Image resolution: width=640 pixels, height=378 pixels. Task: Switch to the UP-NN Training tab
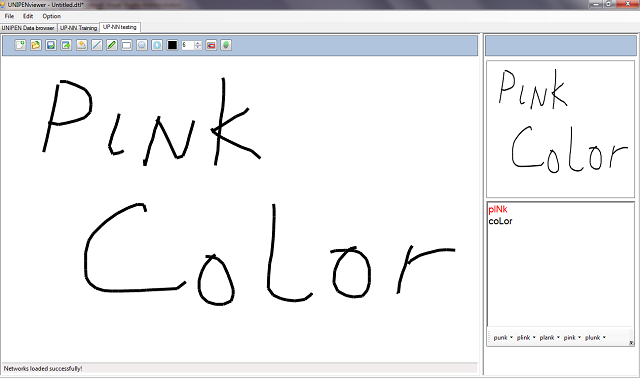click(78, 28)
